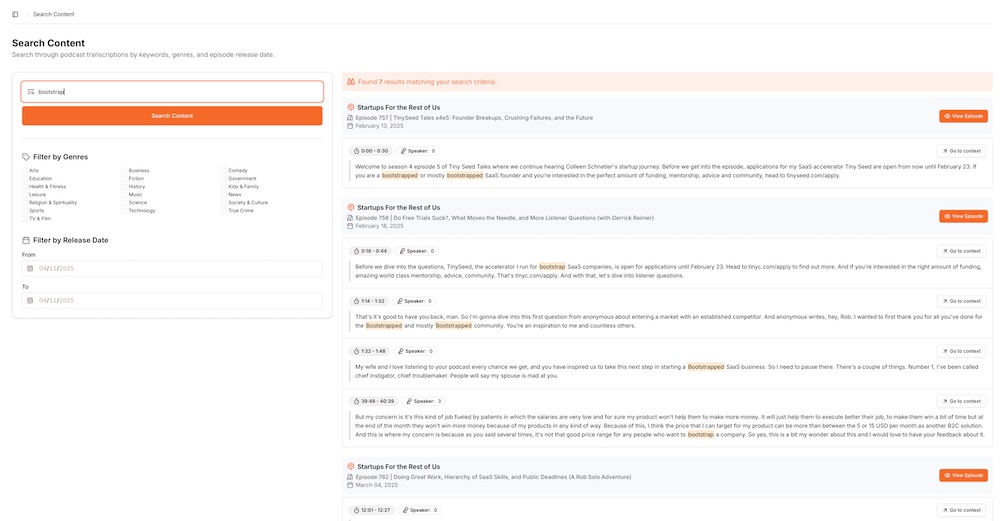Click the calendar icon beside March 04, 2025

coord(350,485)
